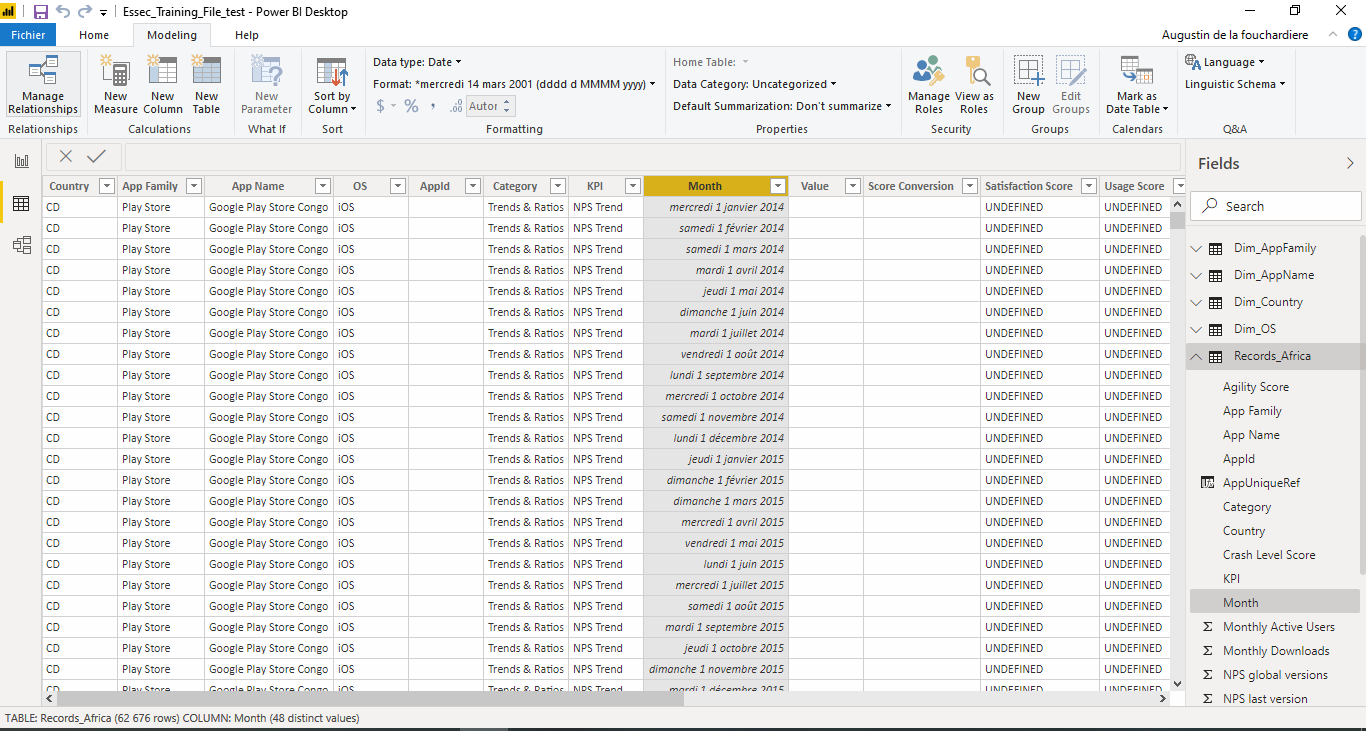This screenshot has height=731, width=1366.
Task: Commit formula with the checkmark icon
Action: [x=96, y=156]
